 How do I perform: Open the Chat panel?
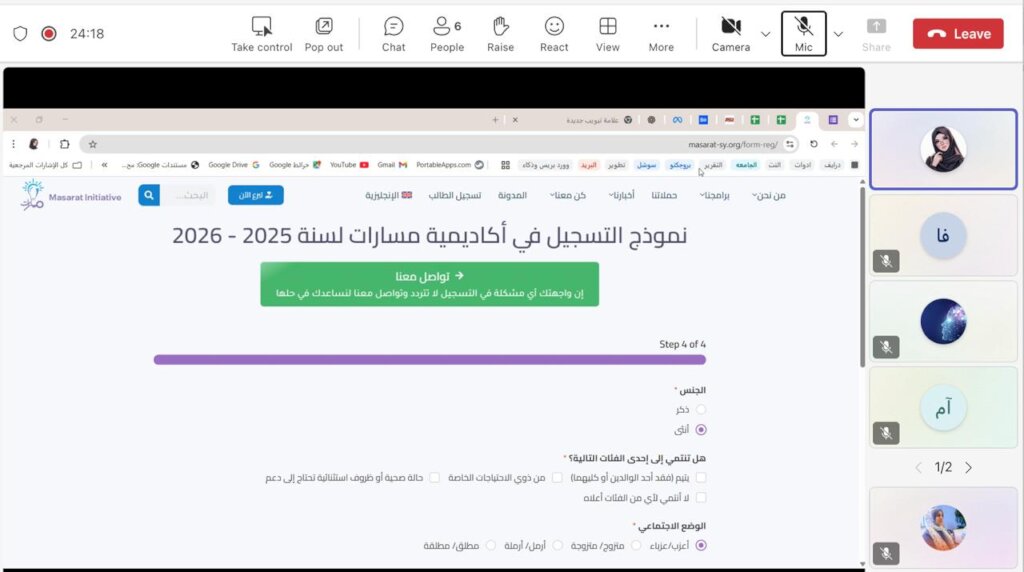393,27
